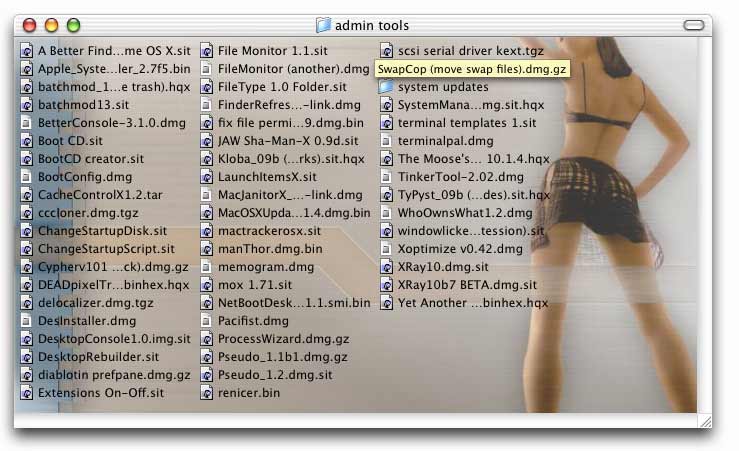This screenshot has width=739, height=451.
Task: Select the file named DesktopRebuilder.sit
Action: [99, 357]
